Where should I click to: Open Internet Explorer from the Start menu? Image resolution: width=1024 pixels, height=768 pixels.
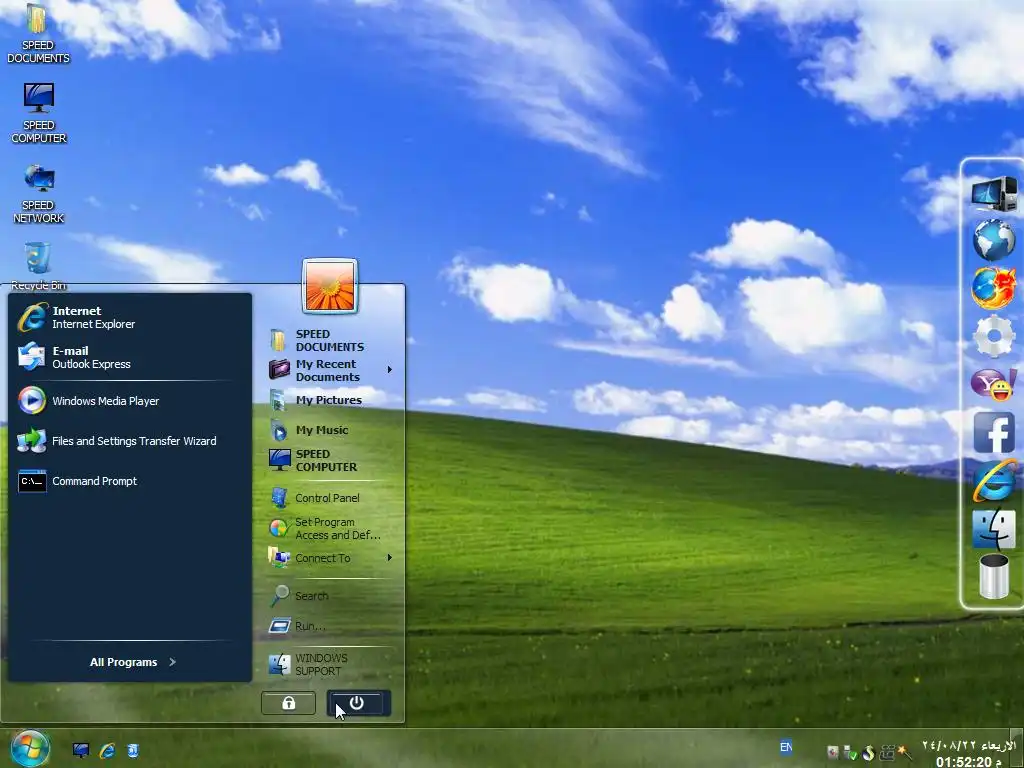point(129,317)
